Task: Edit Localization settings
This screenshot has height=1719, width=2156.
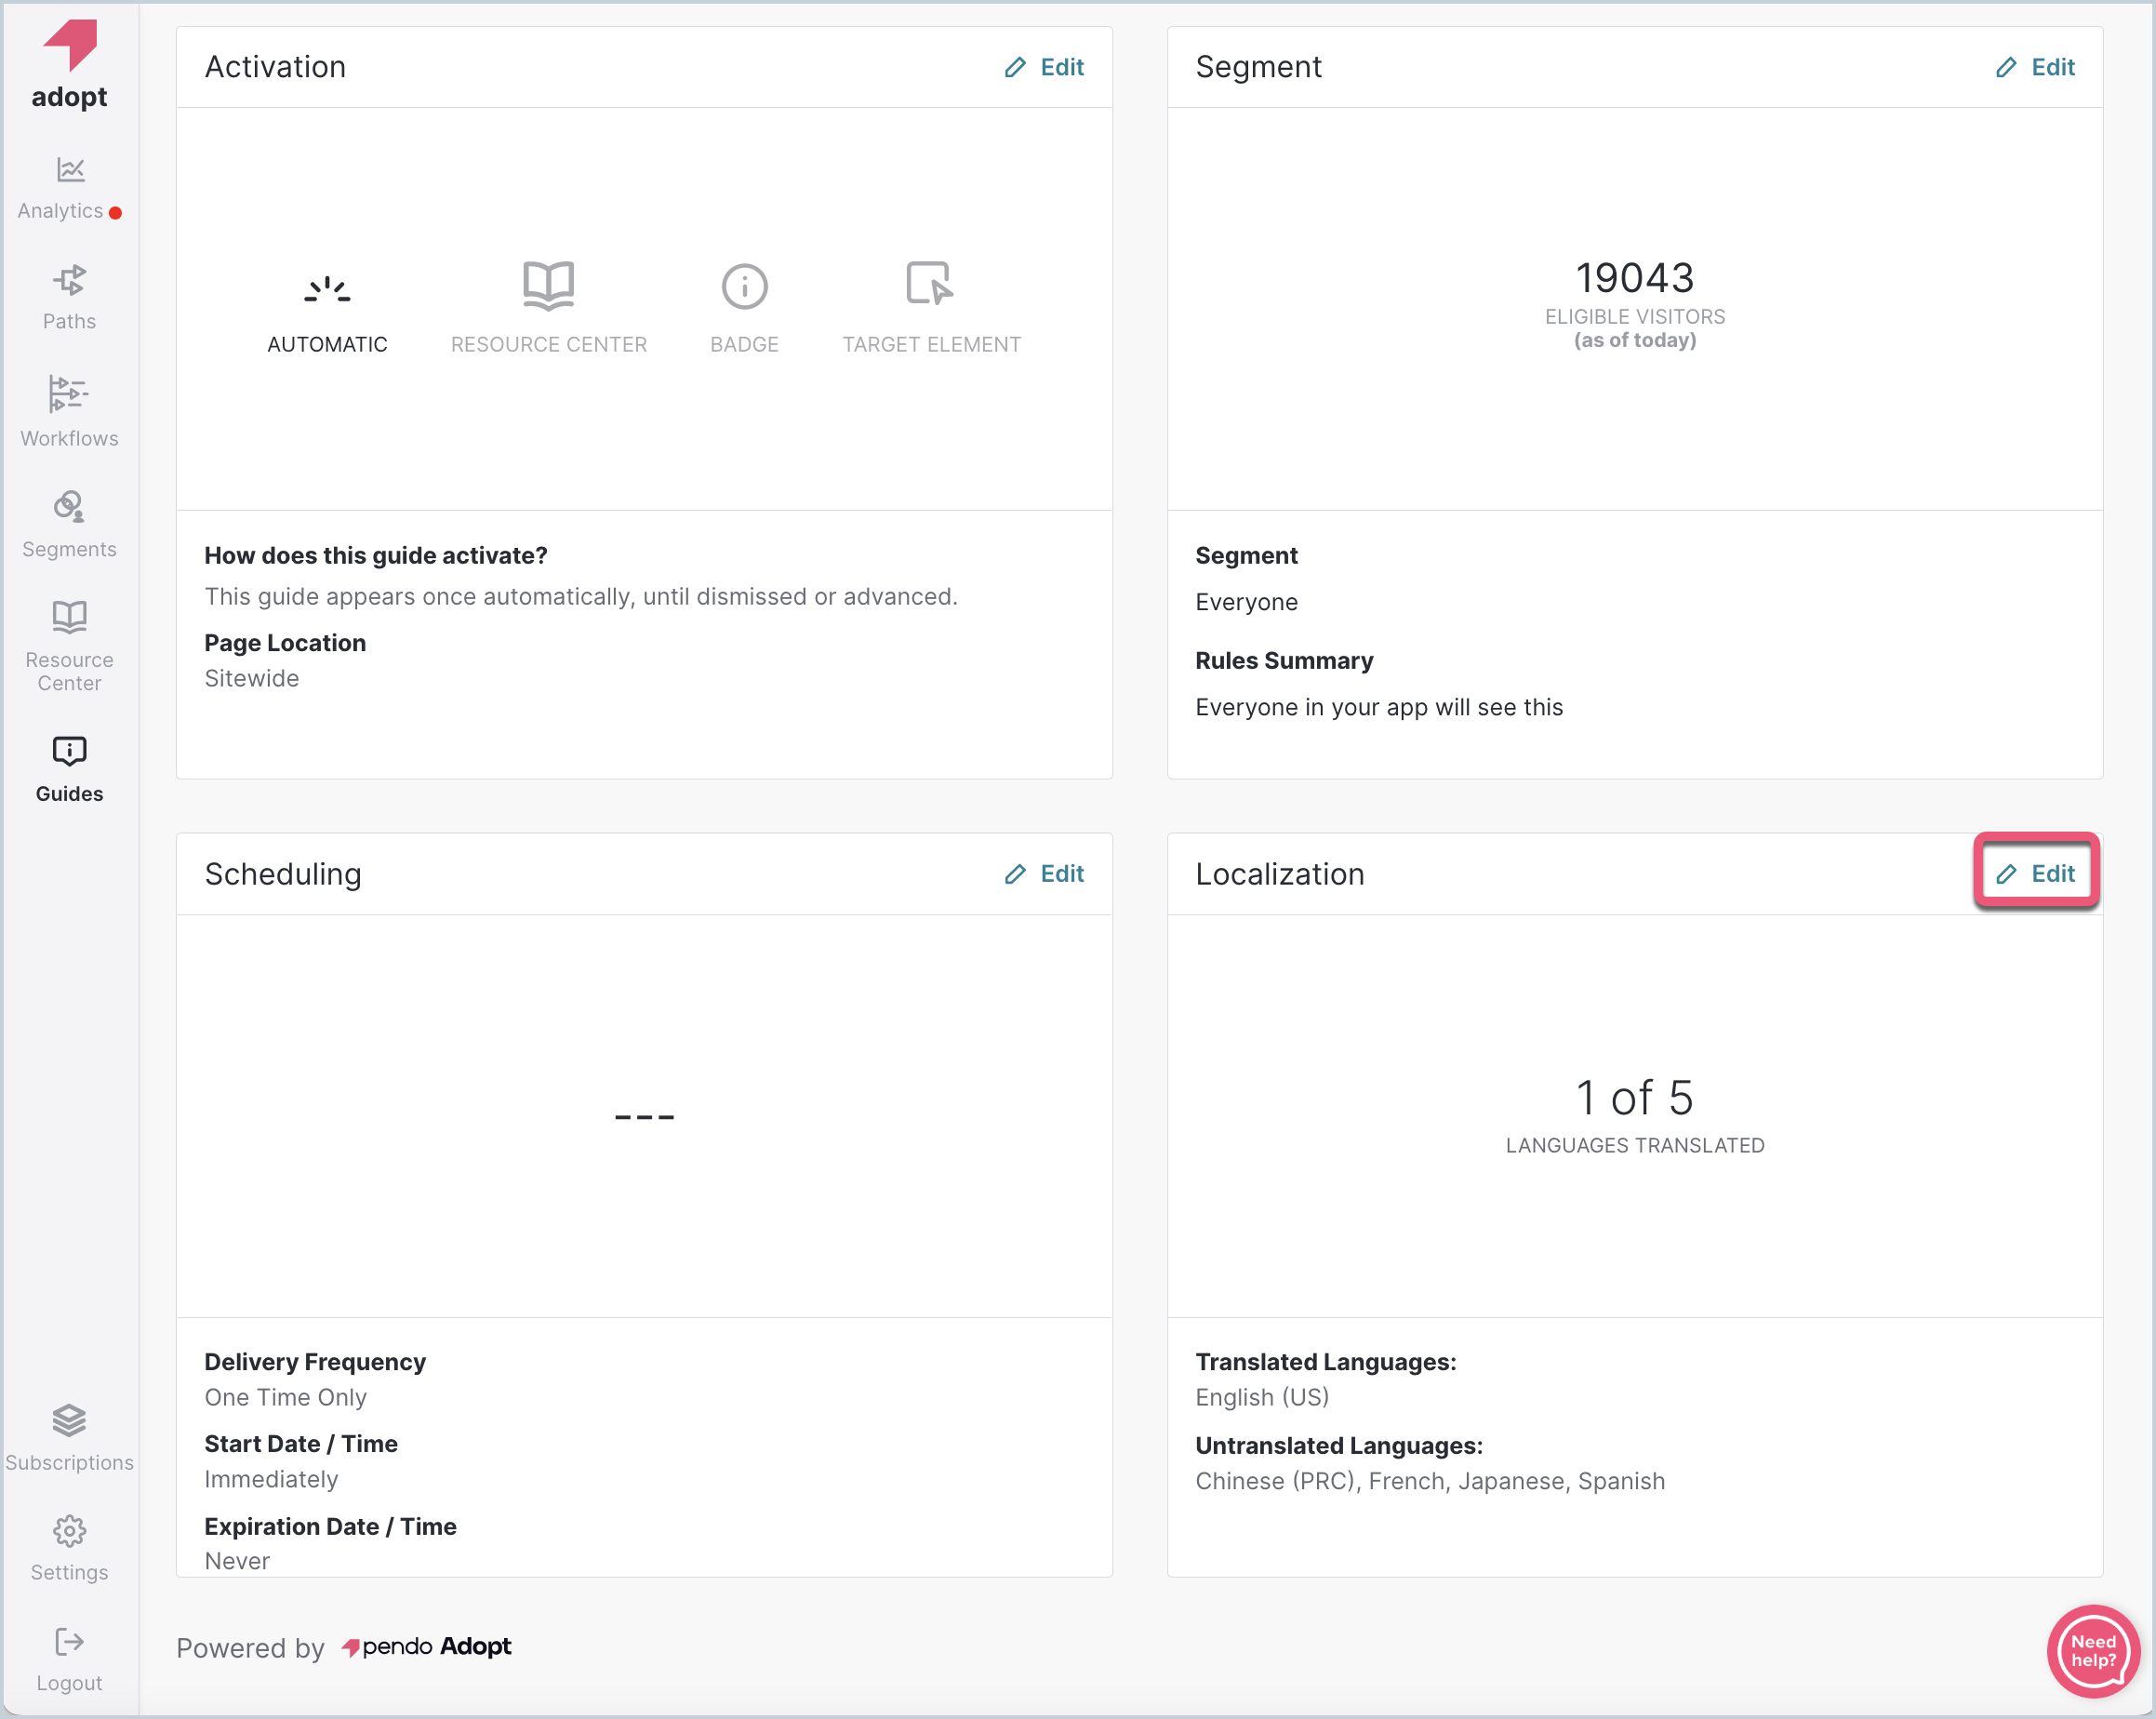Action: (2035, 874)
